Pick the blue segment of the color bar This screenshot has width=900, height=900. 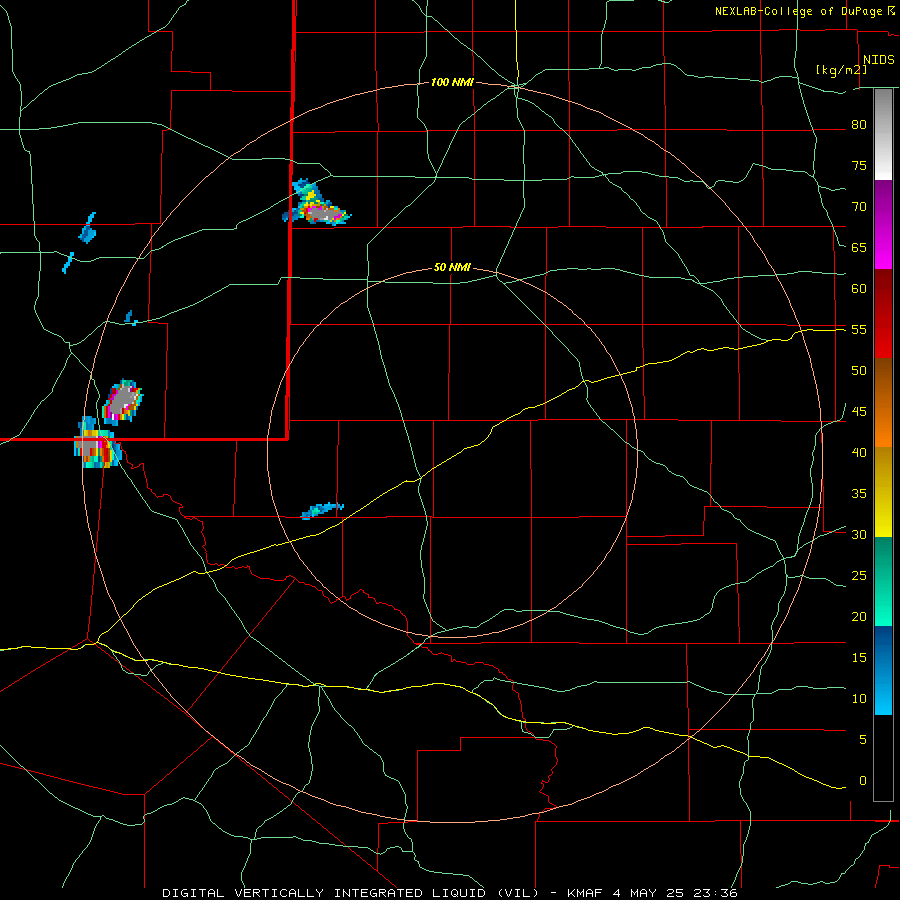point(883,670)
